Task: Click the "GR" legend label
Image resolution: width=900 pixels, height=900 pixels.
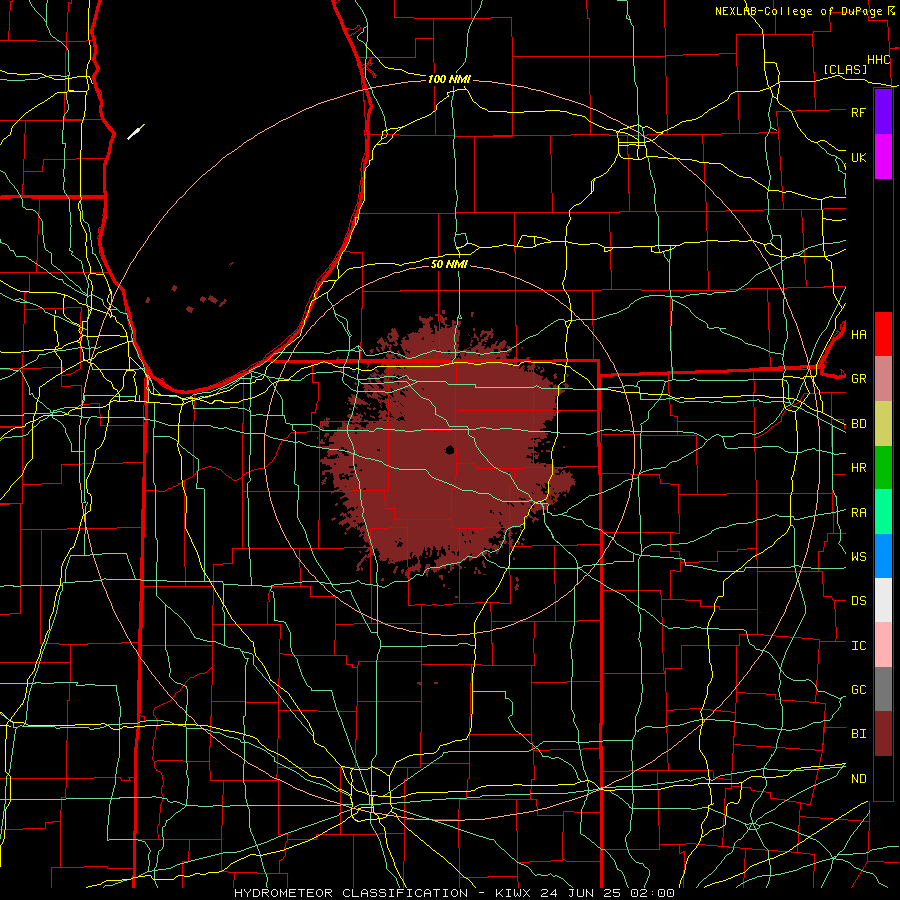Action: (858, 379)
